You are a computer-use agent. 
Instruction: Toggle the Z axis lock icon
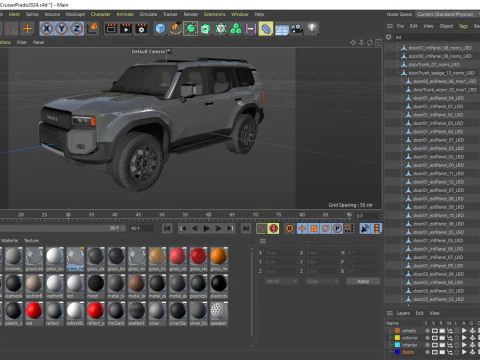point(77,29)
